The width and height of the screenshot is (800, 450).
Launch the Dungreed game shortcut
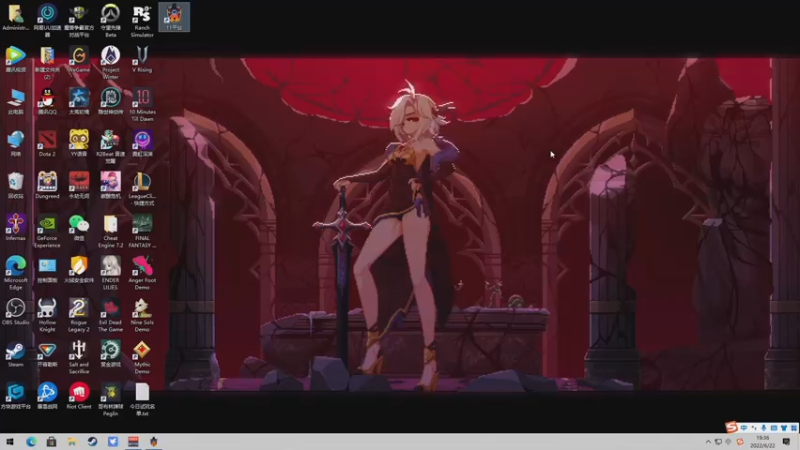47,186
